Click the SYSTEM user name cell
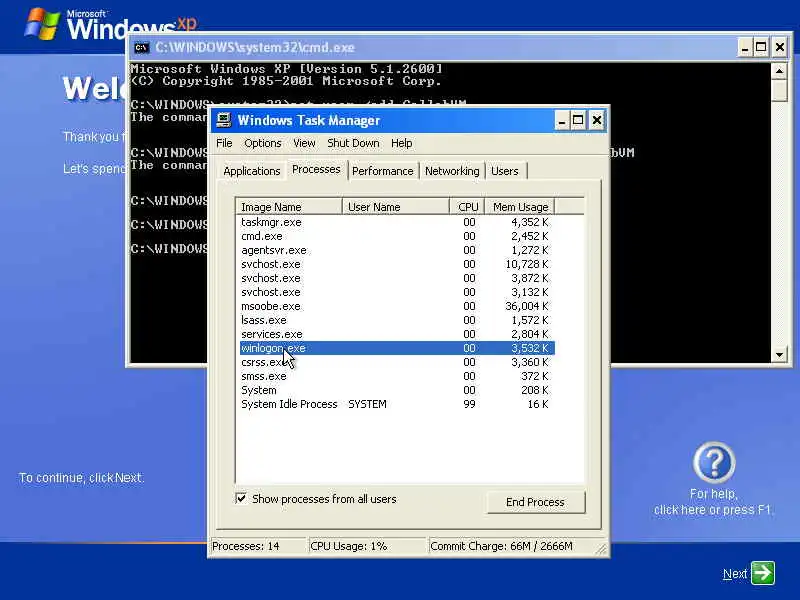The width and height of the screenshot is (800, 600). pyautogui.click(x=367, y=404)
